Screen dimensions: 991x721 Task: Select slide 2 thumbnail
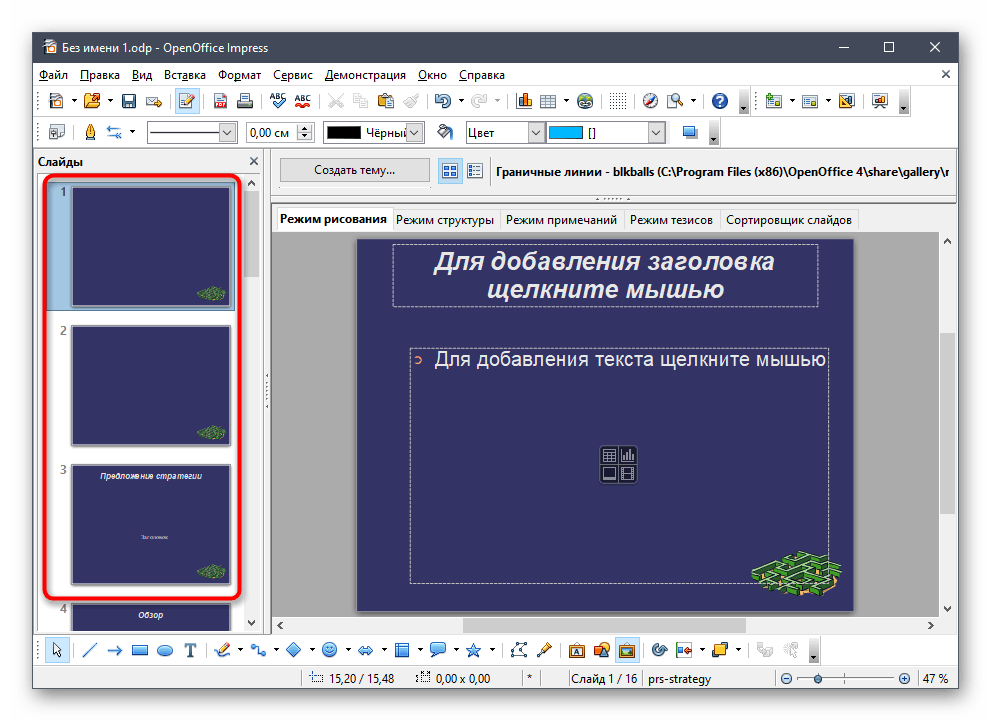tap(151, 385)
